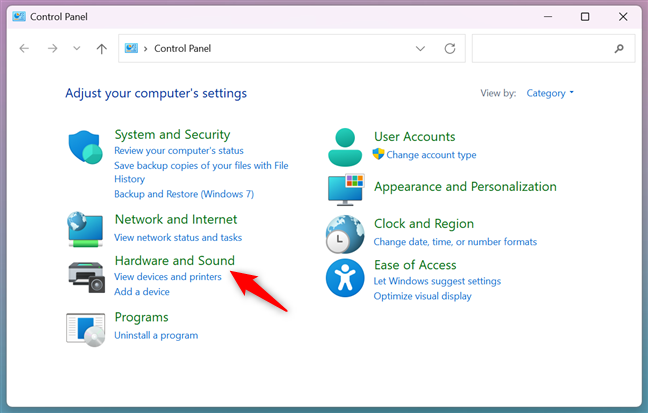Go forward with the forward arrow
The width and height of the screenshot is (648, 413).
[x=52, y=48]
